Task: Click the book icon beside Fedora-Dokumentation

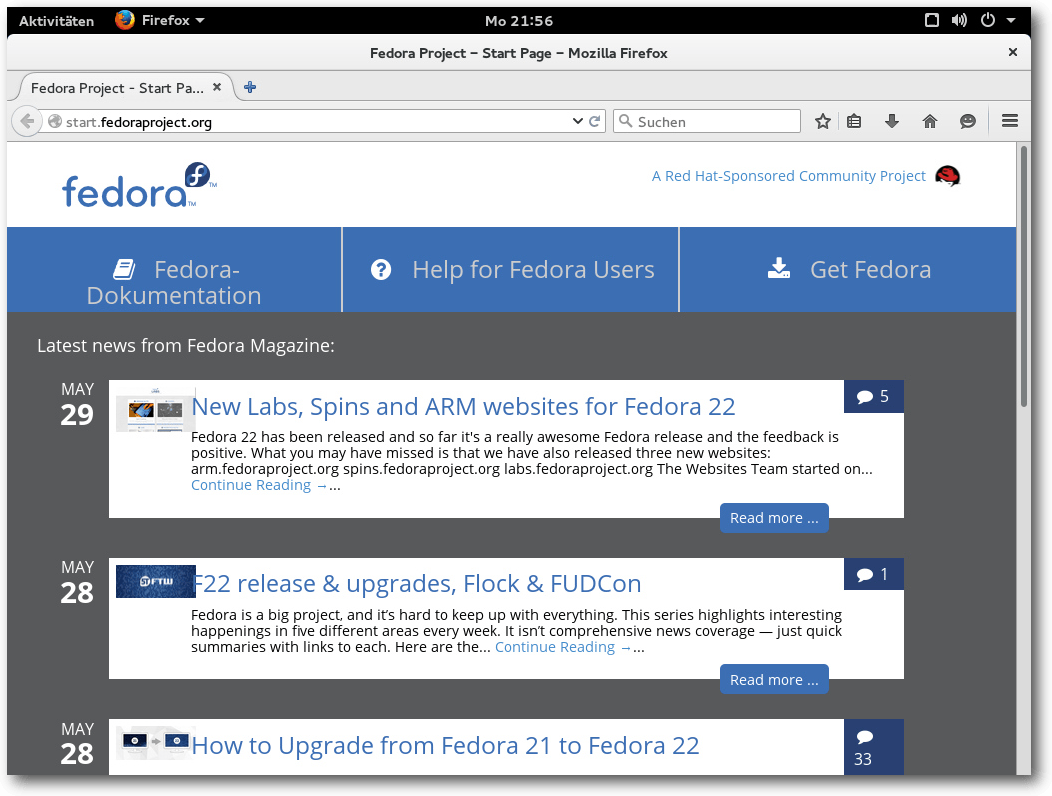Action: (124, 269)
